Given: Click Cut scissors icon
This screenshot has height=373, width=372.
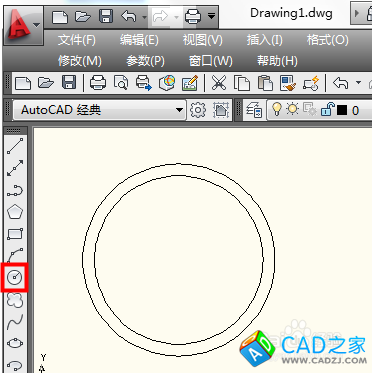Looking at the screenshot, I should (x=219, y=82).
